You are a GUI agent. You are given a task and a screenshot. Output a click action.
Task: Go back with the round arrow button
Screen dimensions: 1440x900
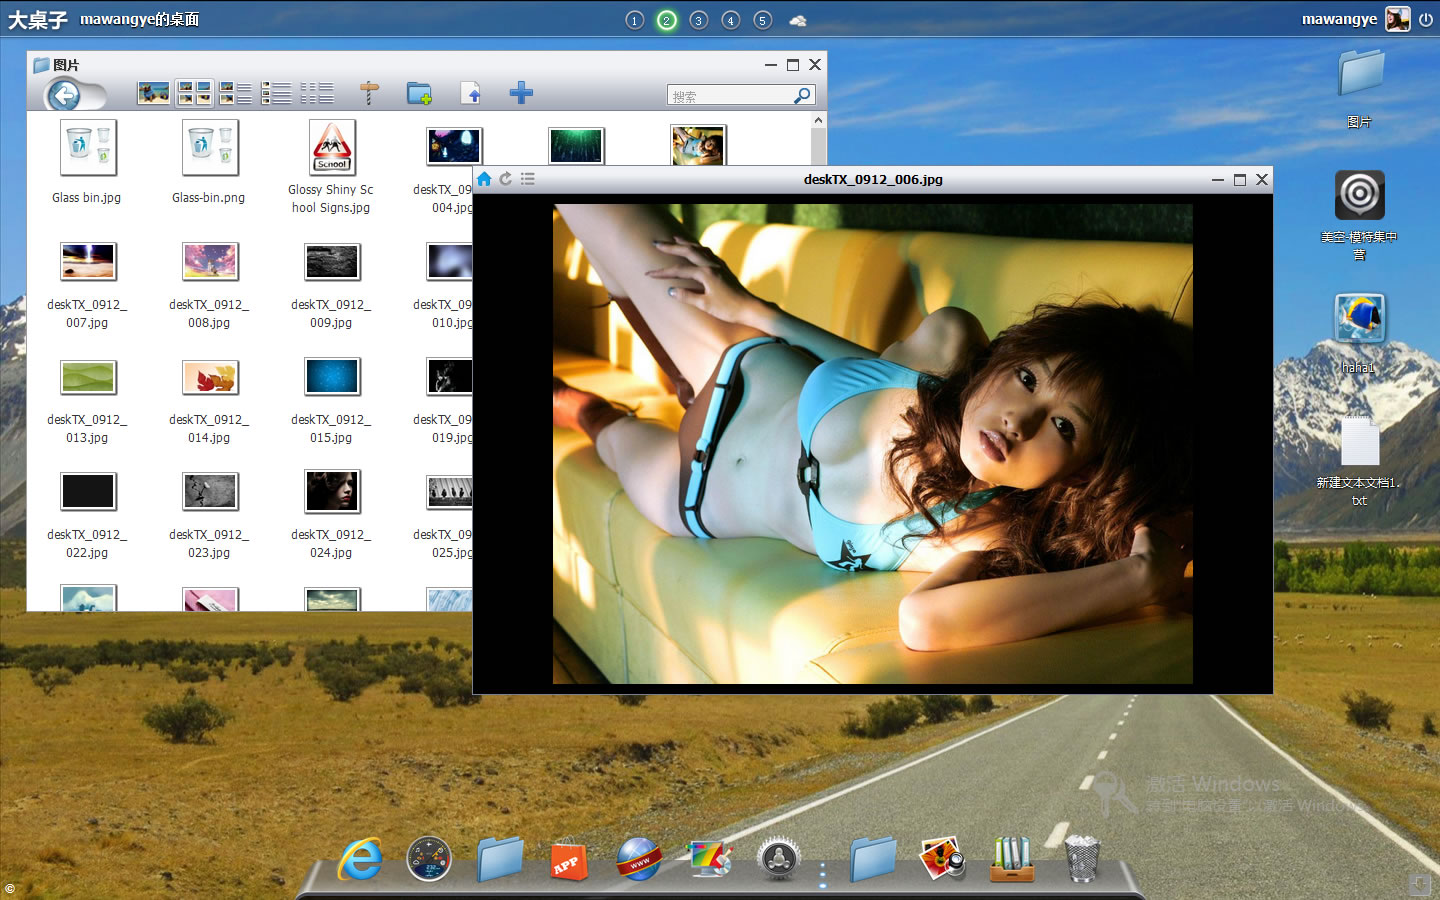(x=65, y=95)
